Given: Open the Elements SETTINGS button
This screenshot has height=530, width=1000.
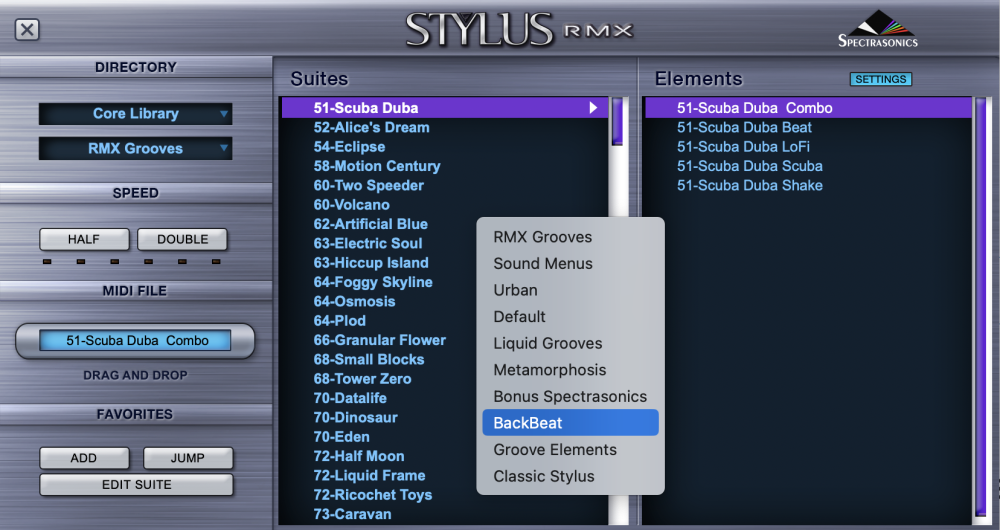Looking at the screenshot, I should click(881, 79).
